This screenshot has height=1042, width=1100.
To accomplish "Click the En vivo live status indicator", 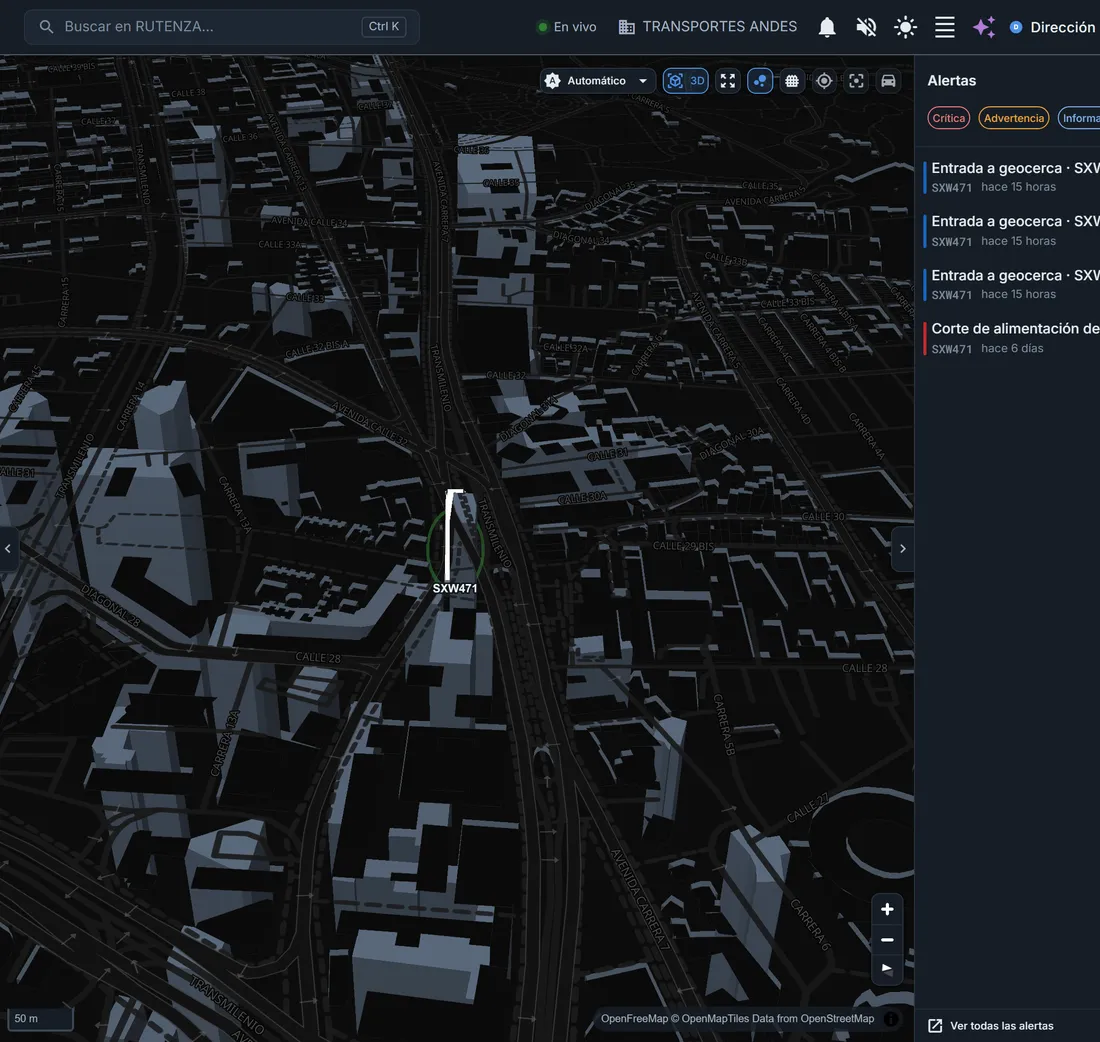I will pyautogui.click(x=567, y=27).
